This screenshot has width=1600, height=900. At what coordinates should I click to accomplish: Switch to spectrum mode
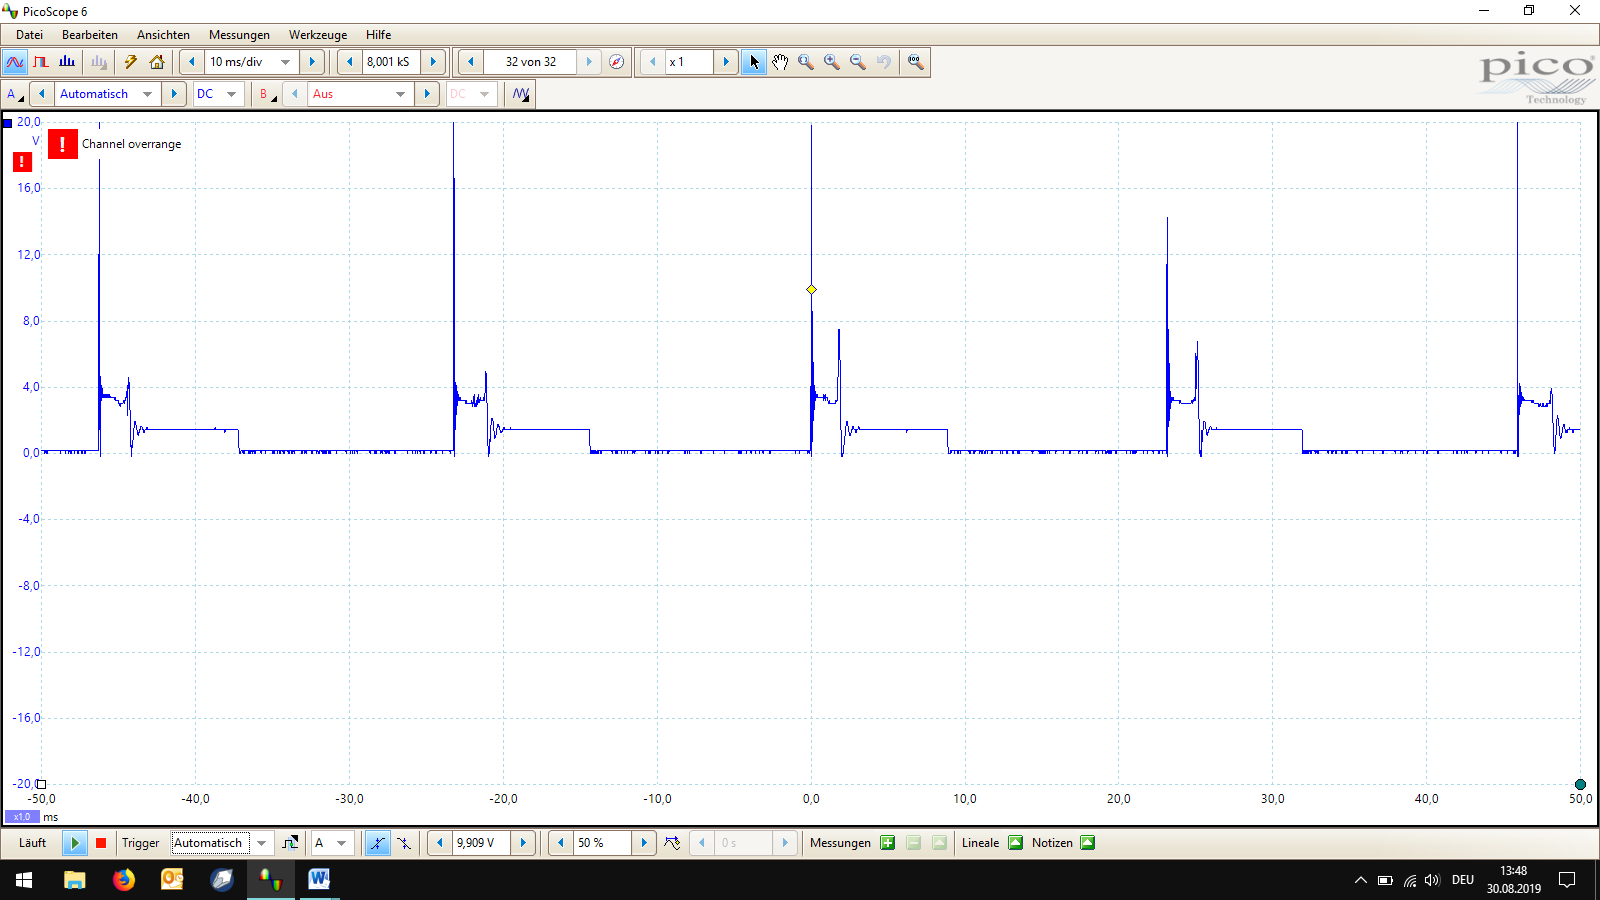67,62
